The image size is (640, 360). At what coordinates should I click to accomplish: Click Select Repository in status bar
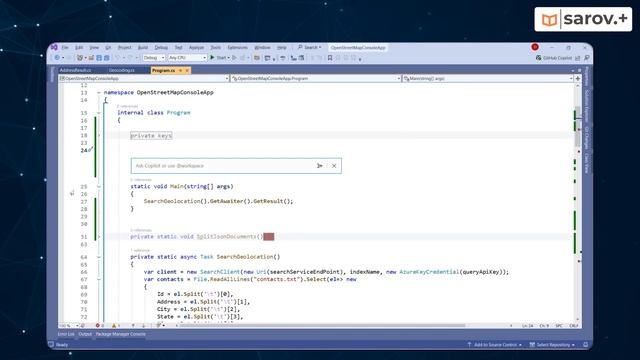pyautogui.click(x=552, y=345)
